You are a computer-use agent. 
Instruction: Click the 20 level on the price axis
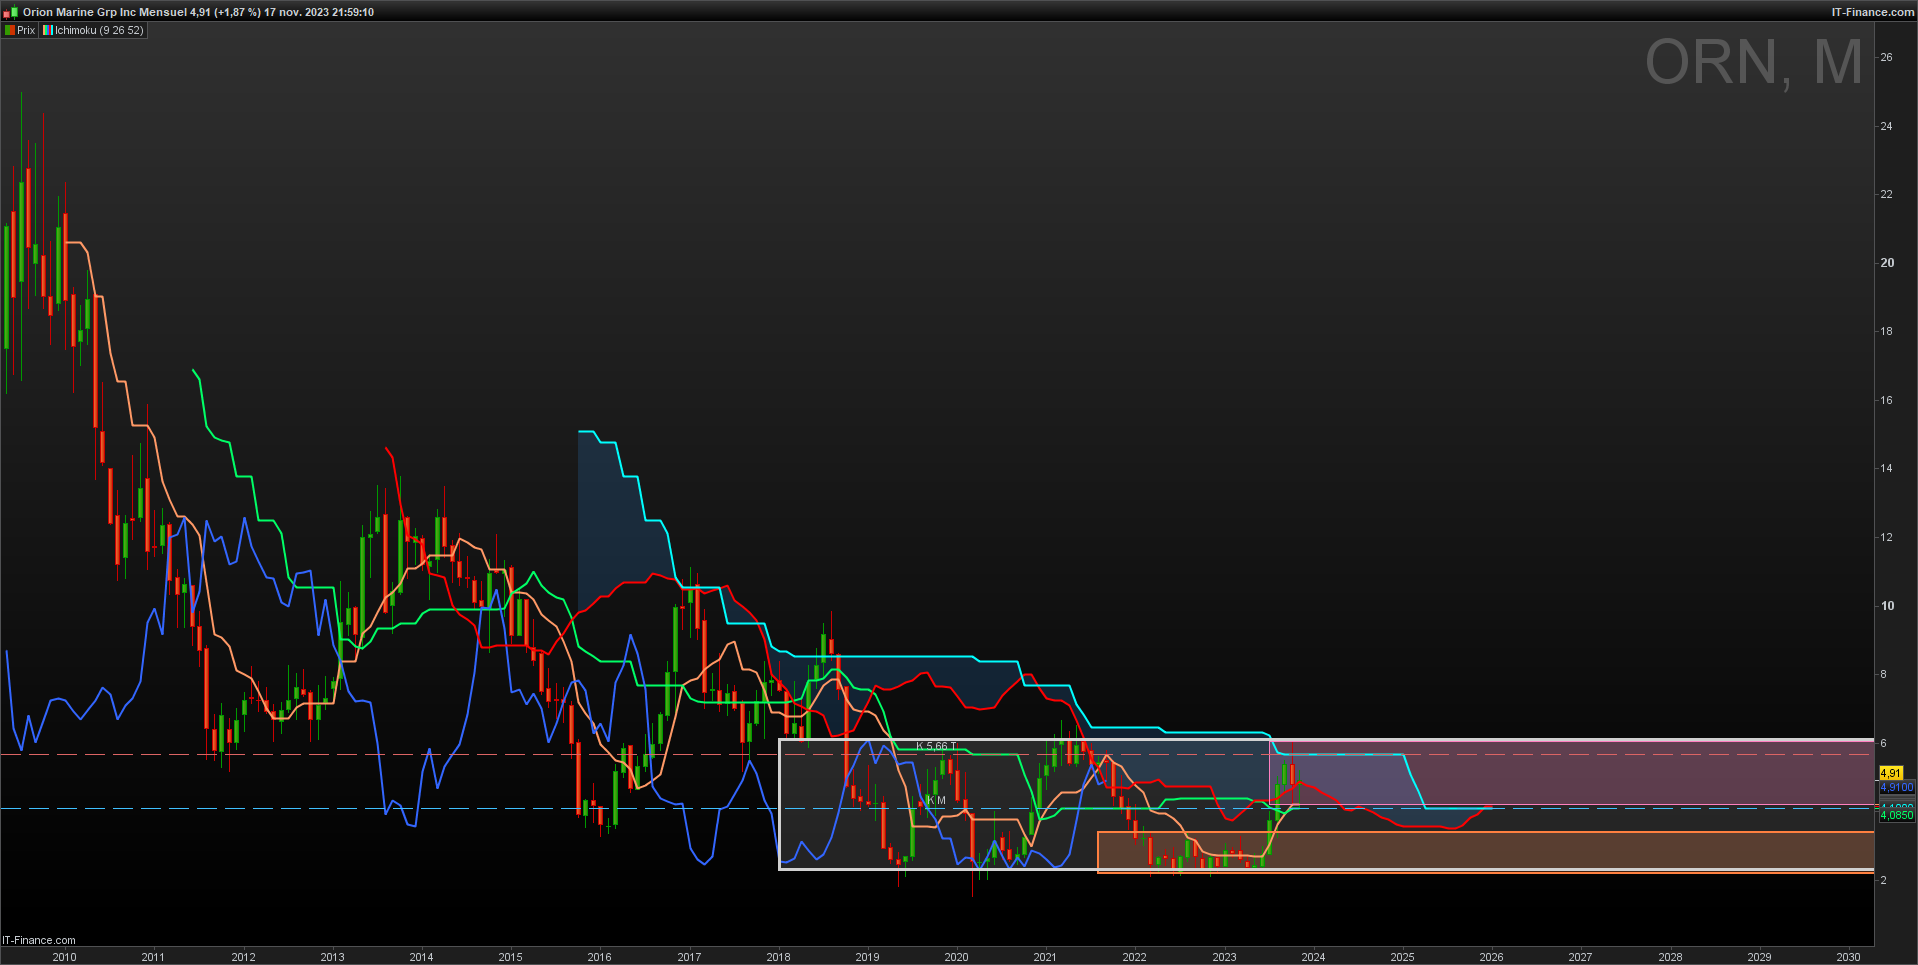1887,263
